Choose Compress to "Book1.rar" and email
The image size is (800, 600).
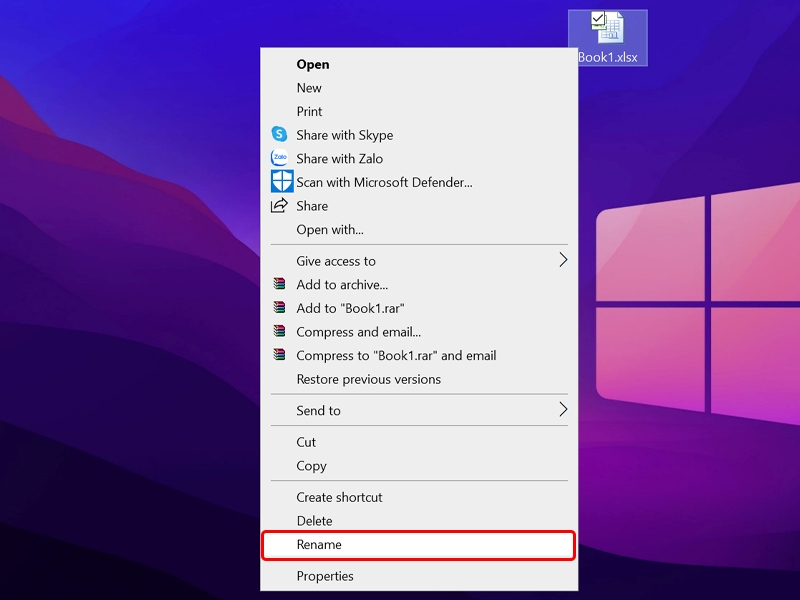419,355
